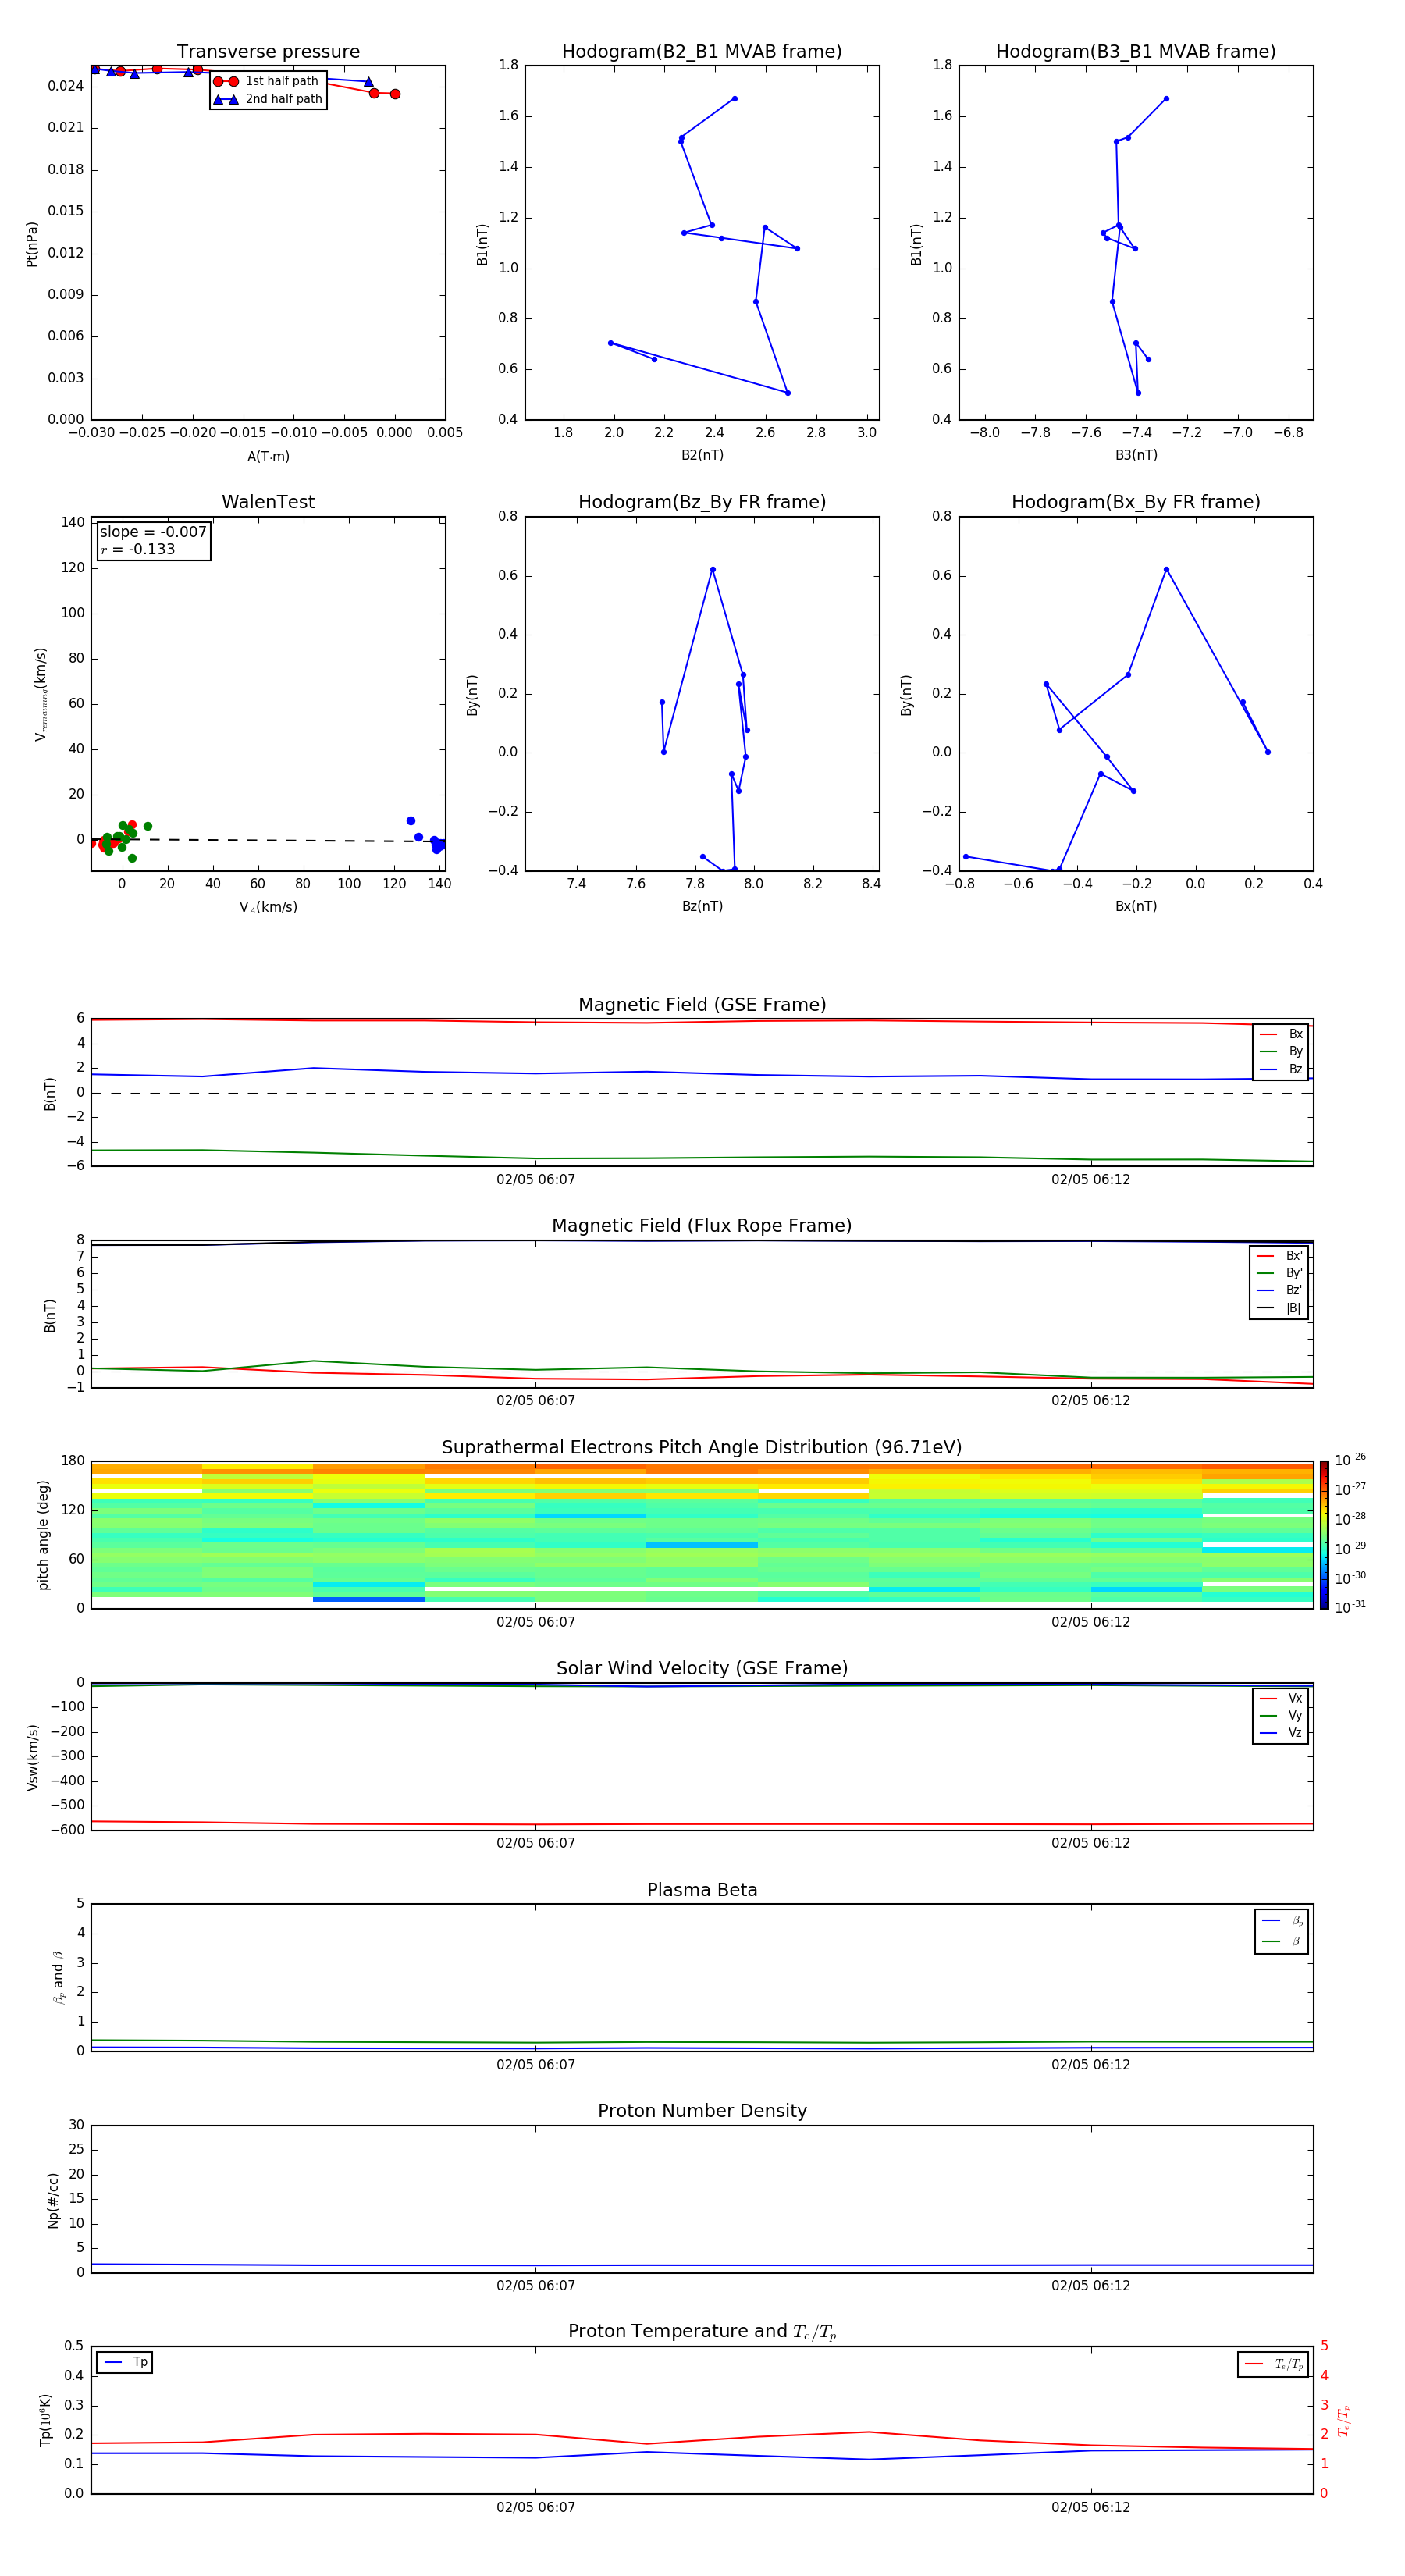Click the "Plasma Beta" title
Image resolution: width=1405 pixels, height=2576 pixels.
pos(702,1891)
